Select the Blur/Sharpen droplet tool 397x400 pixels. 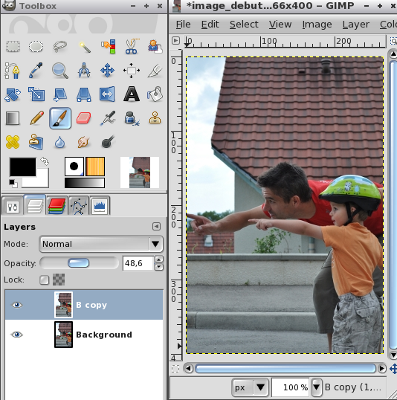(x=60, y=142)
